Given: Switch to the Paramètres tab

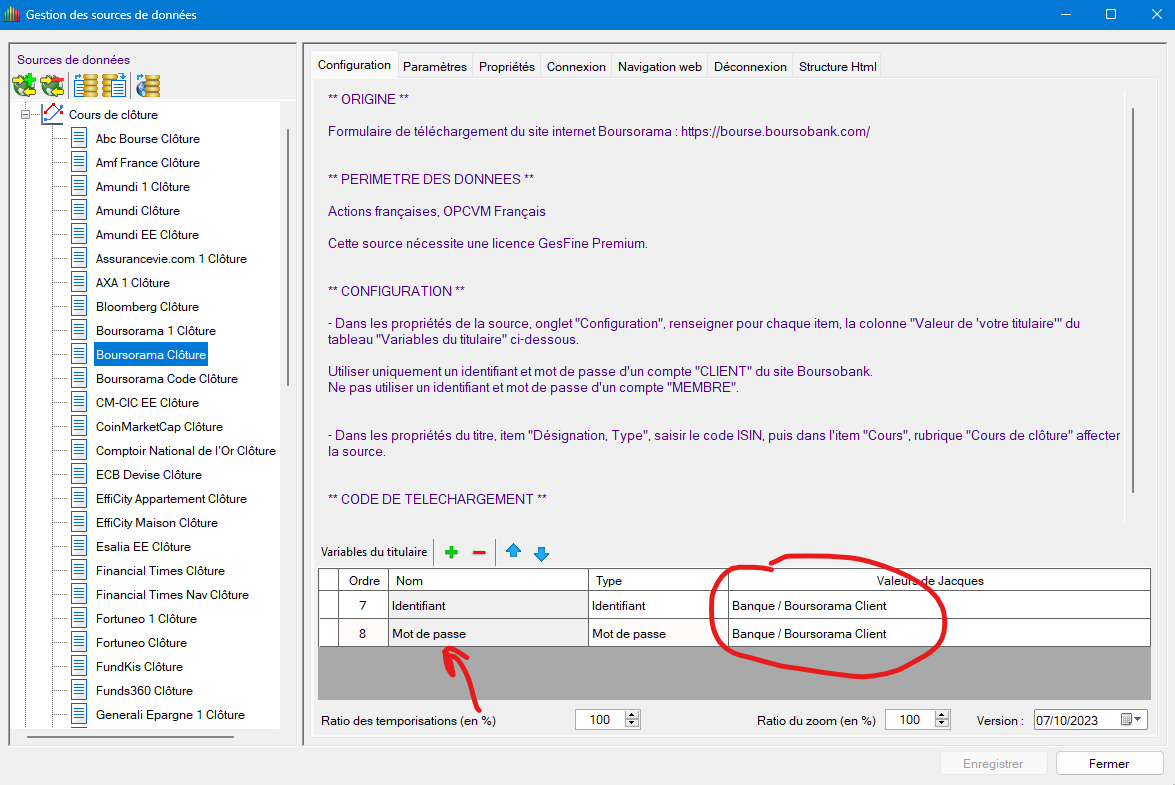Looking at the screenshot, I should click(x=435, y=67).
